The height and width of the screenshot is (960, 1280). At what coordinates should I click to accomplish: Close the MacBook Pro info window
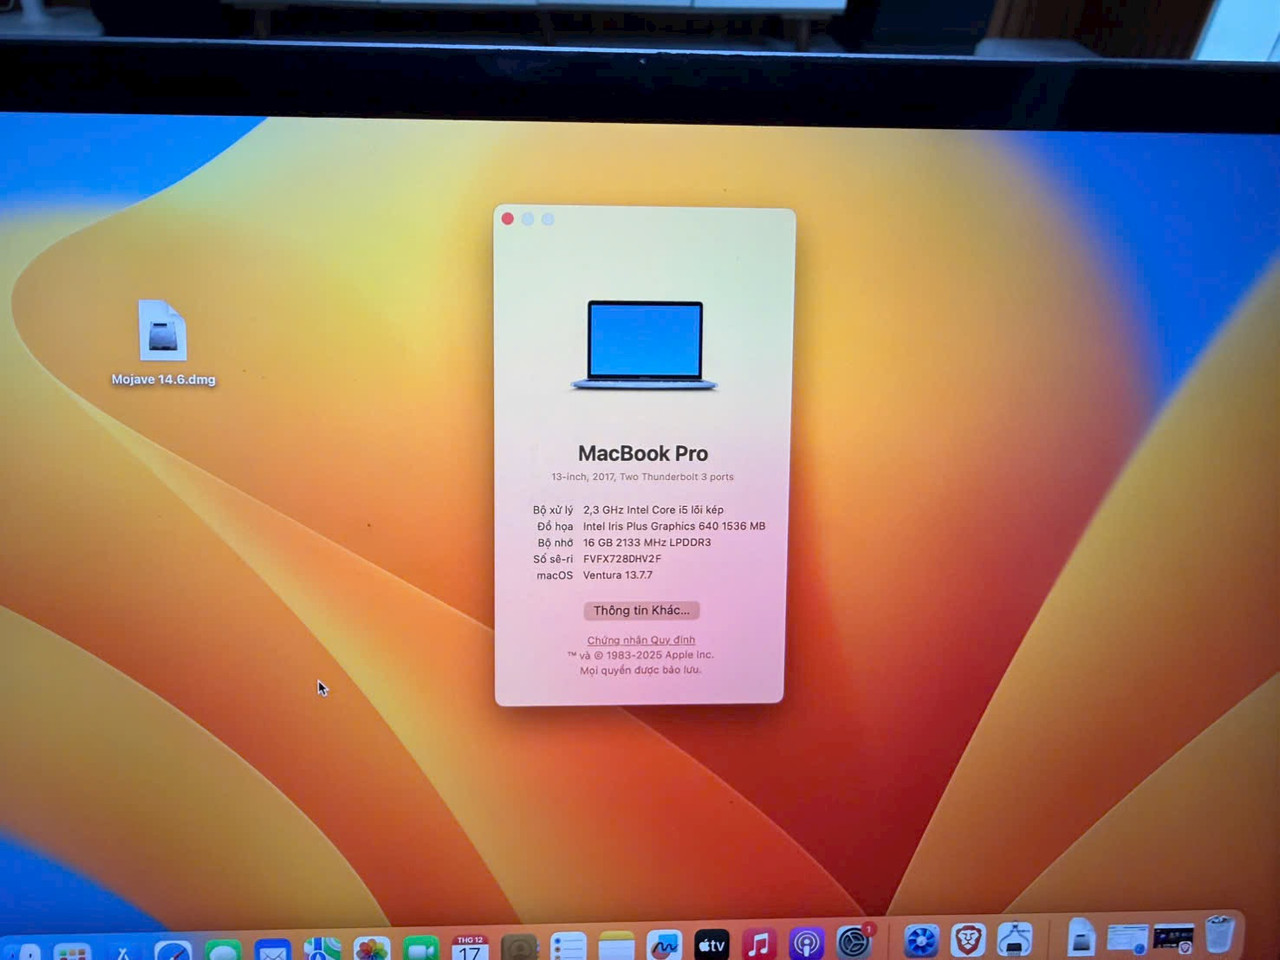(508, 219)
